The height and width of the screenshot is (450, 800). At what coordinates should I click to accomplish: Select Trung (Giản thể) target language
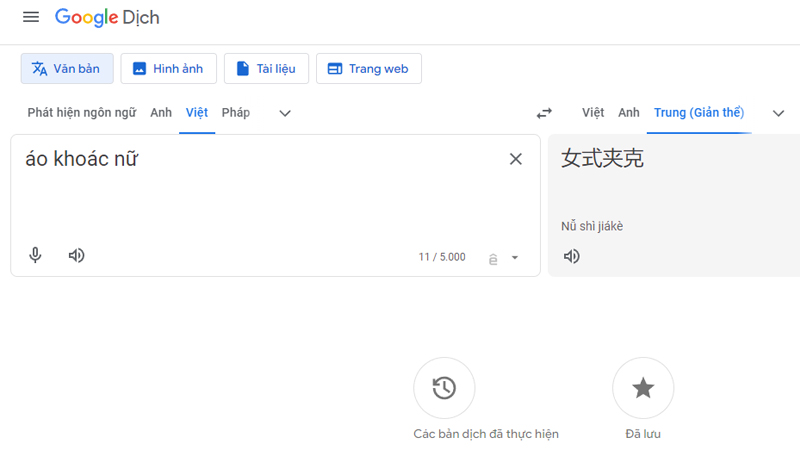pos(699,113)
